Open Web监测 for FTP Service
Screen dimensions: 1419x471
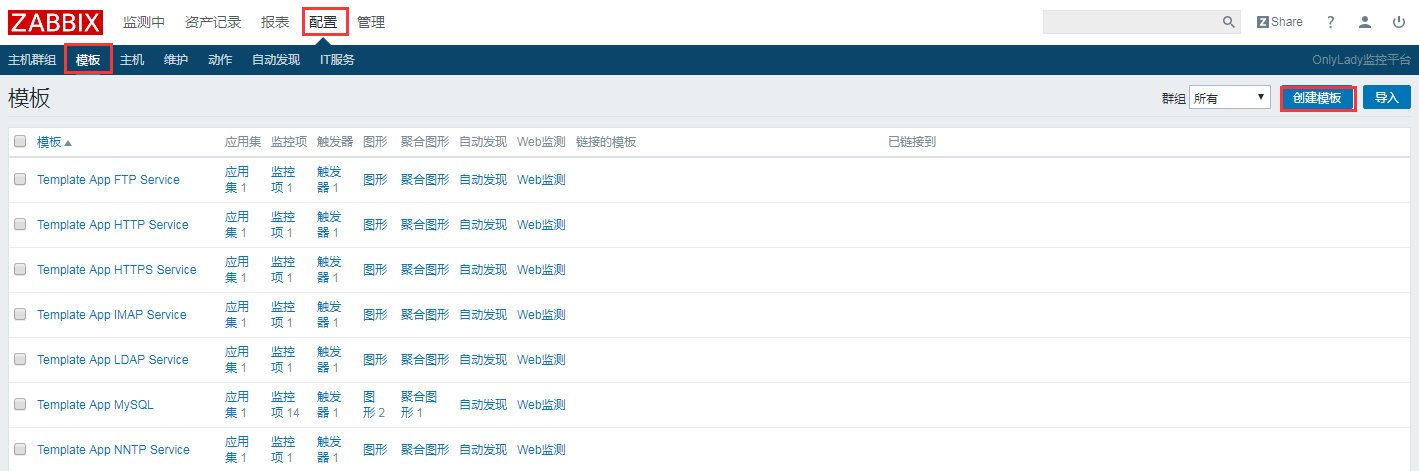[x=541, y=180]
